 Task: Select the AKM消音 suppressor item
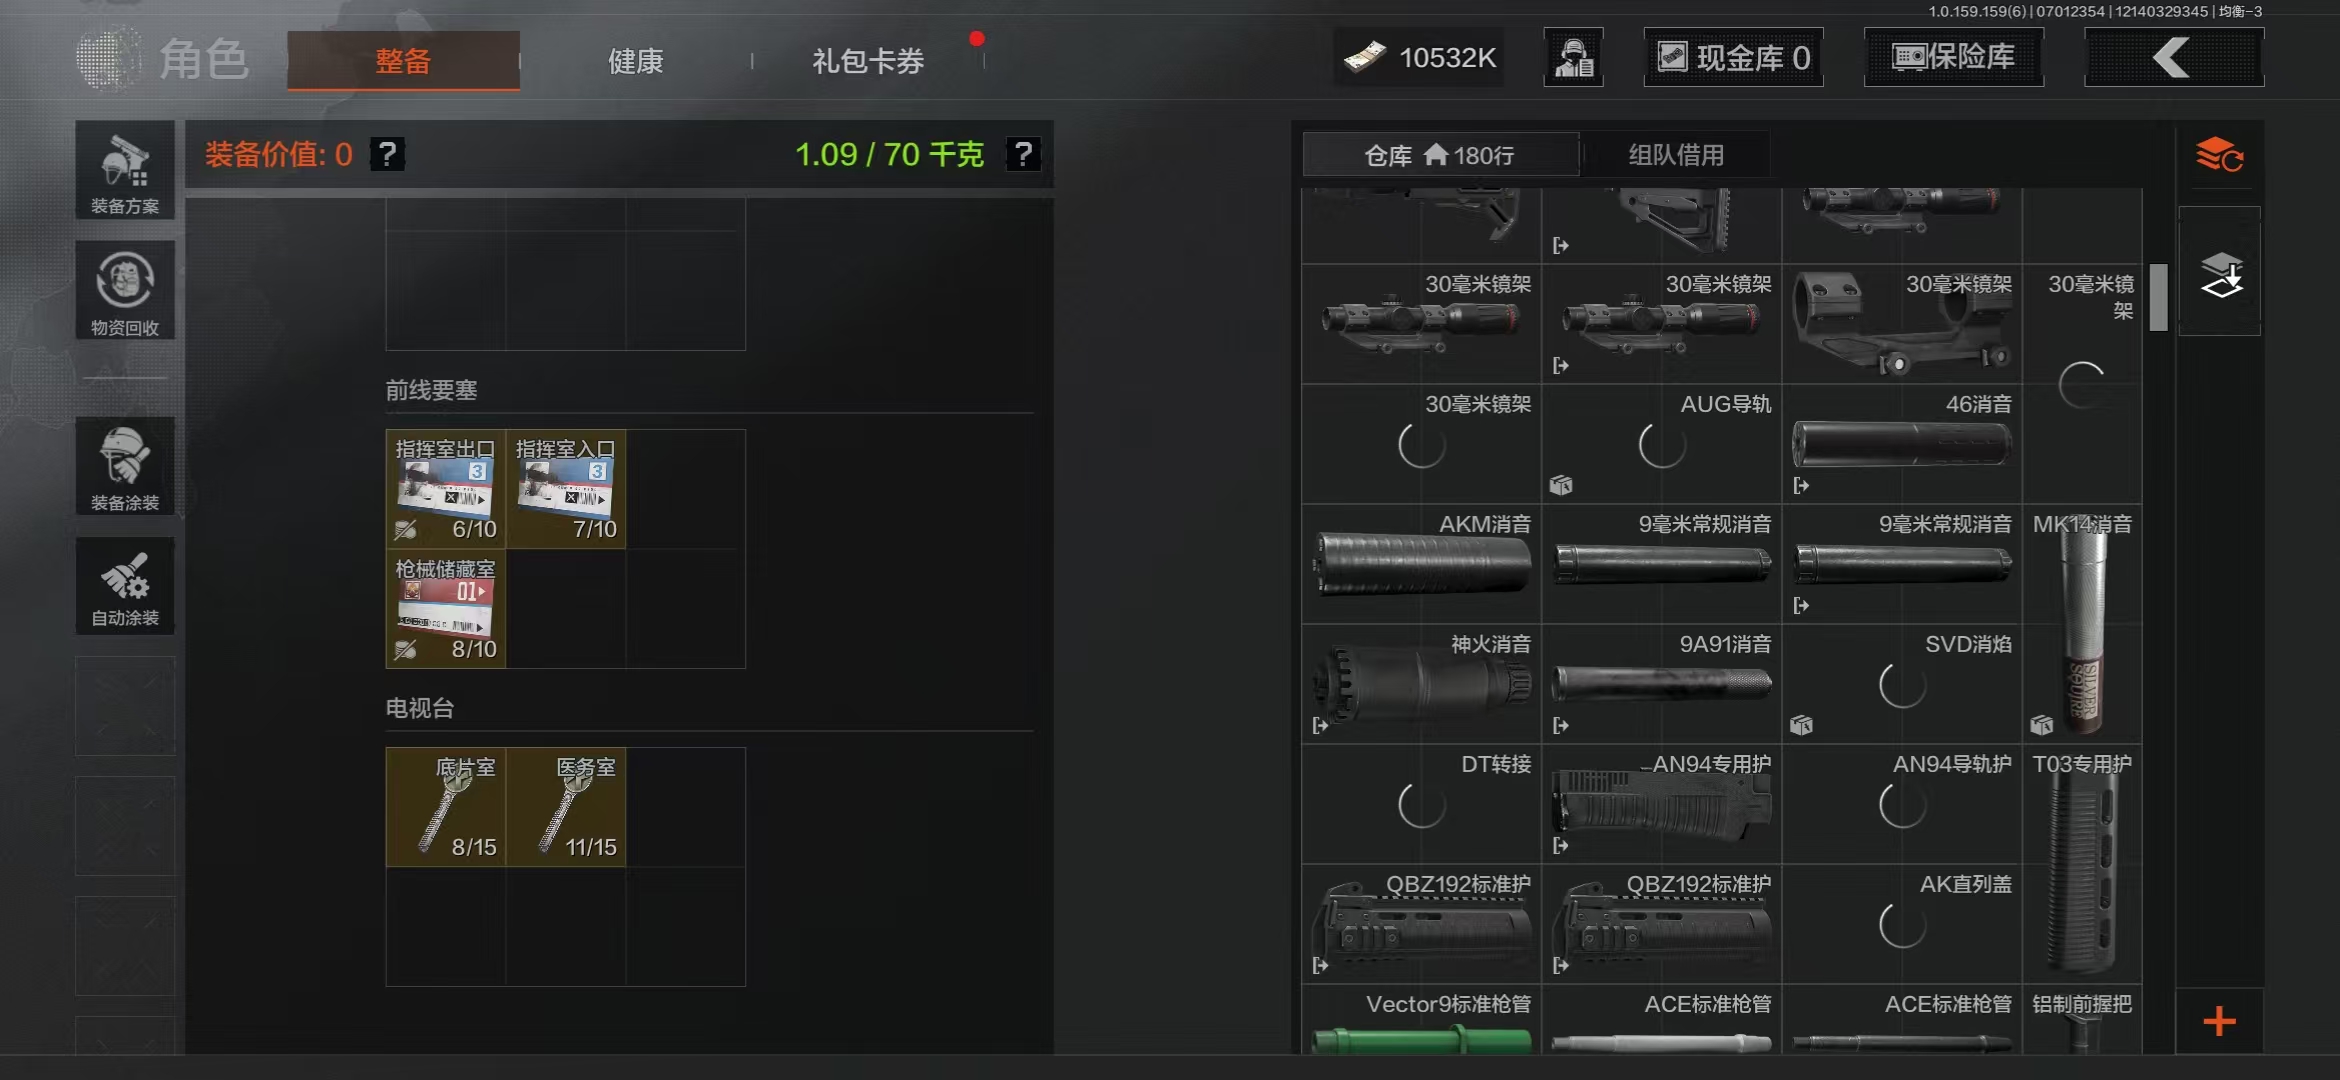point(1421,564)
